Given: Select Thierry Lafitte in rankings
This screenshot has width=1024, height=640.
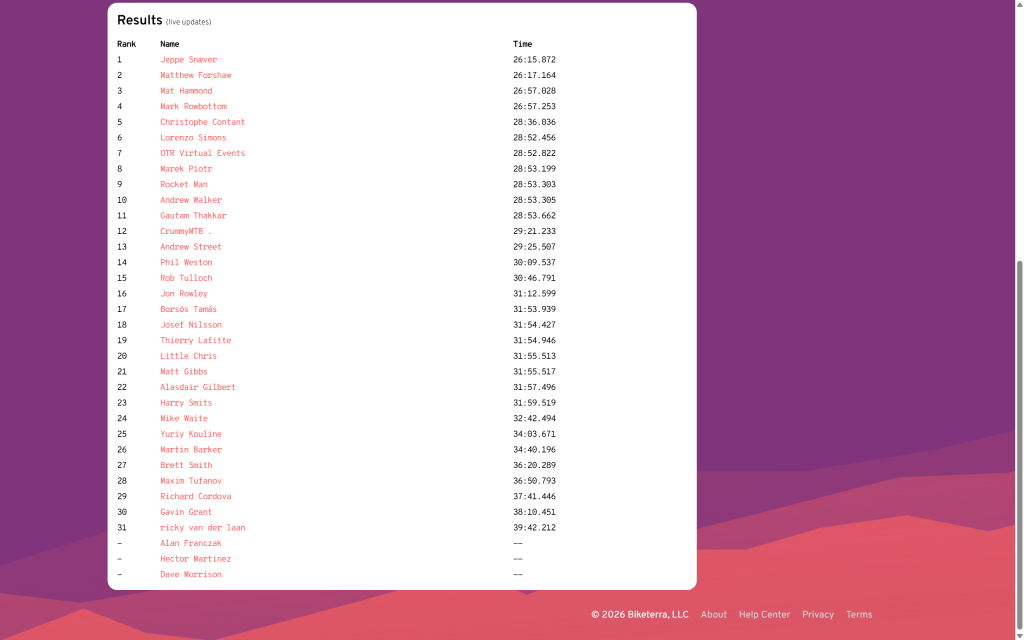Looking at the screenshot, I should (195, 341).
